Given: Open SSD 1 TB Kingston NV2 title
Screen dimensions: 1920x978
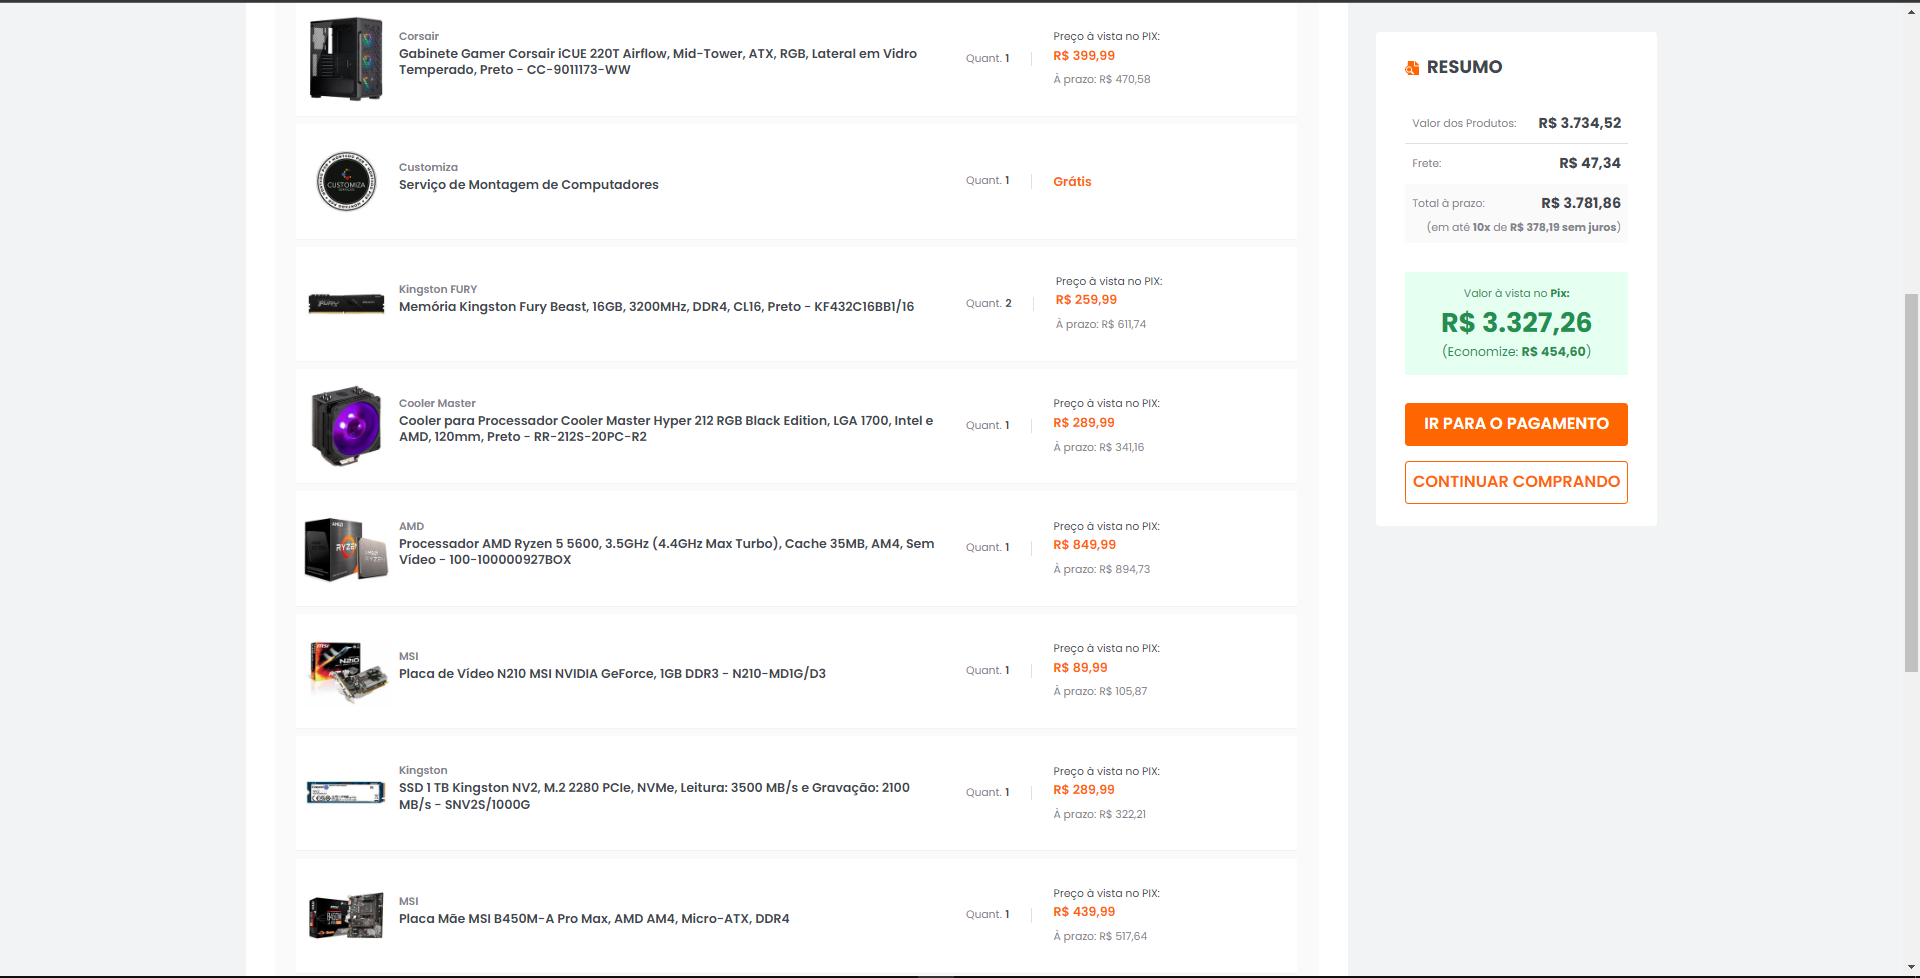Looking at the screenshot, I should tap(654, 796).
